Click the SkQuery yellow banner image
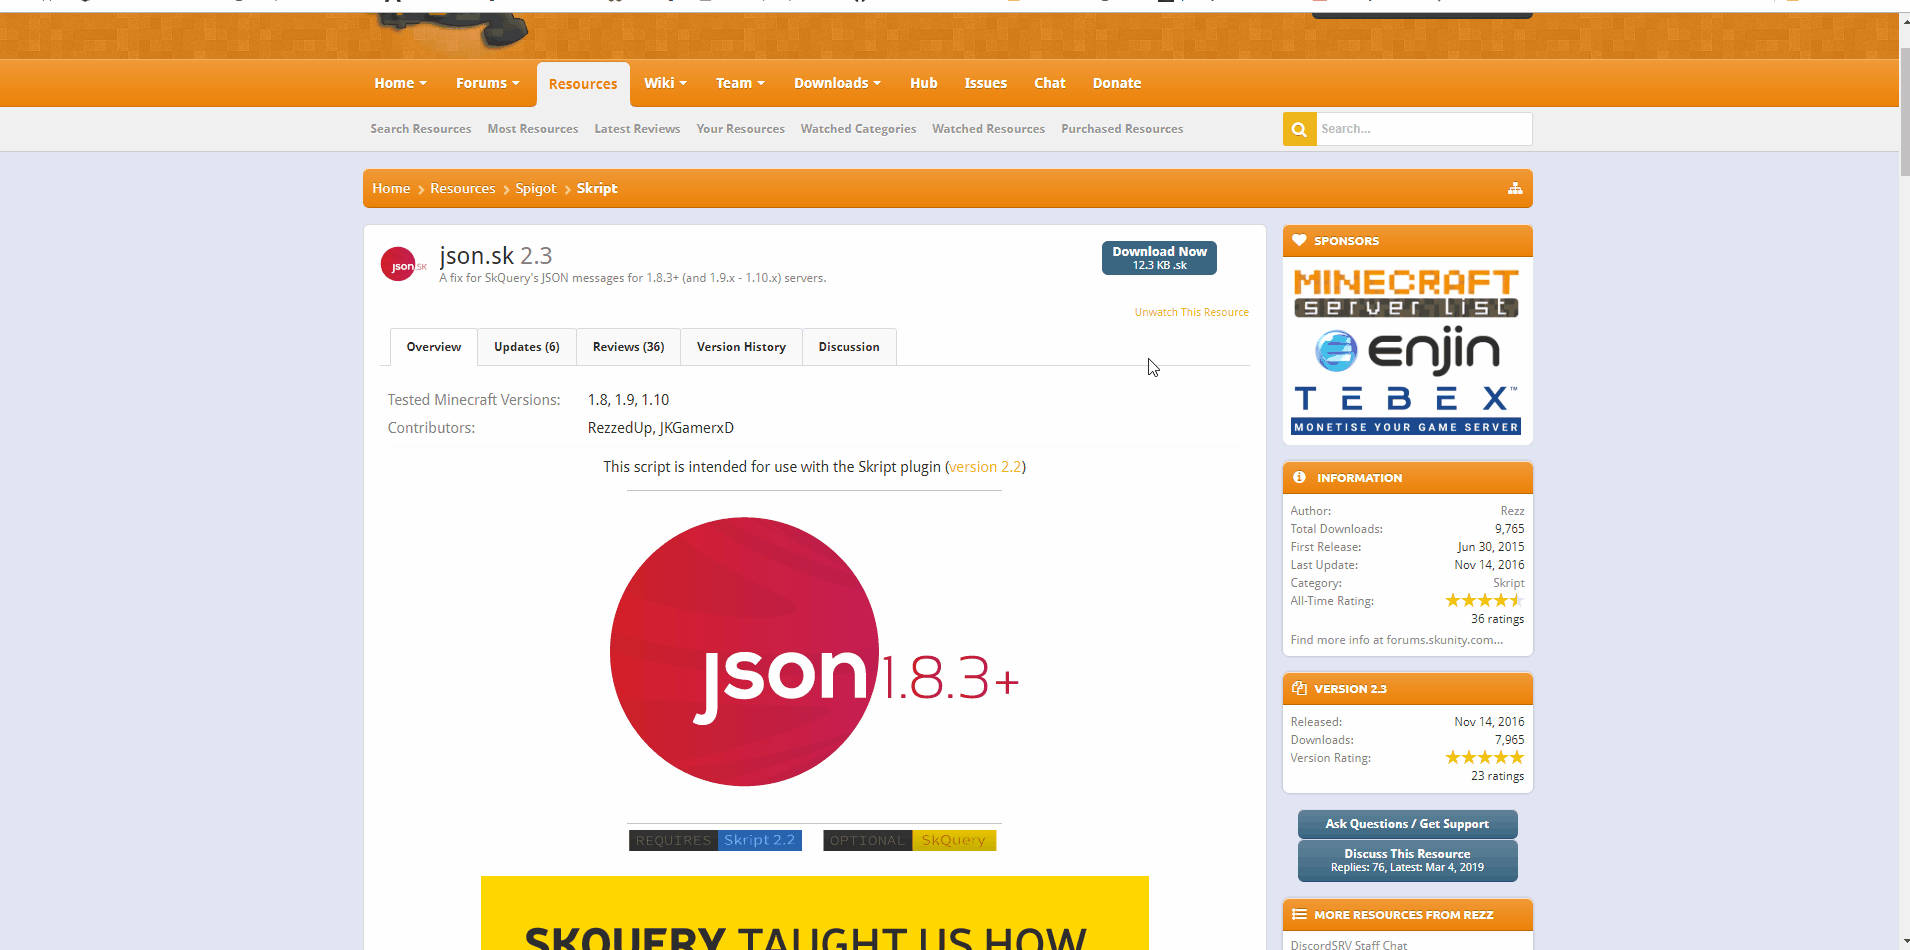Image resolution: width=1910 pixels, height=950 pixels. pyautogui.click(x=814, y=913)
